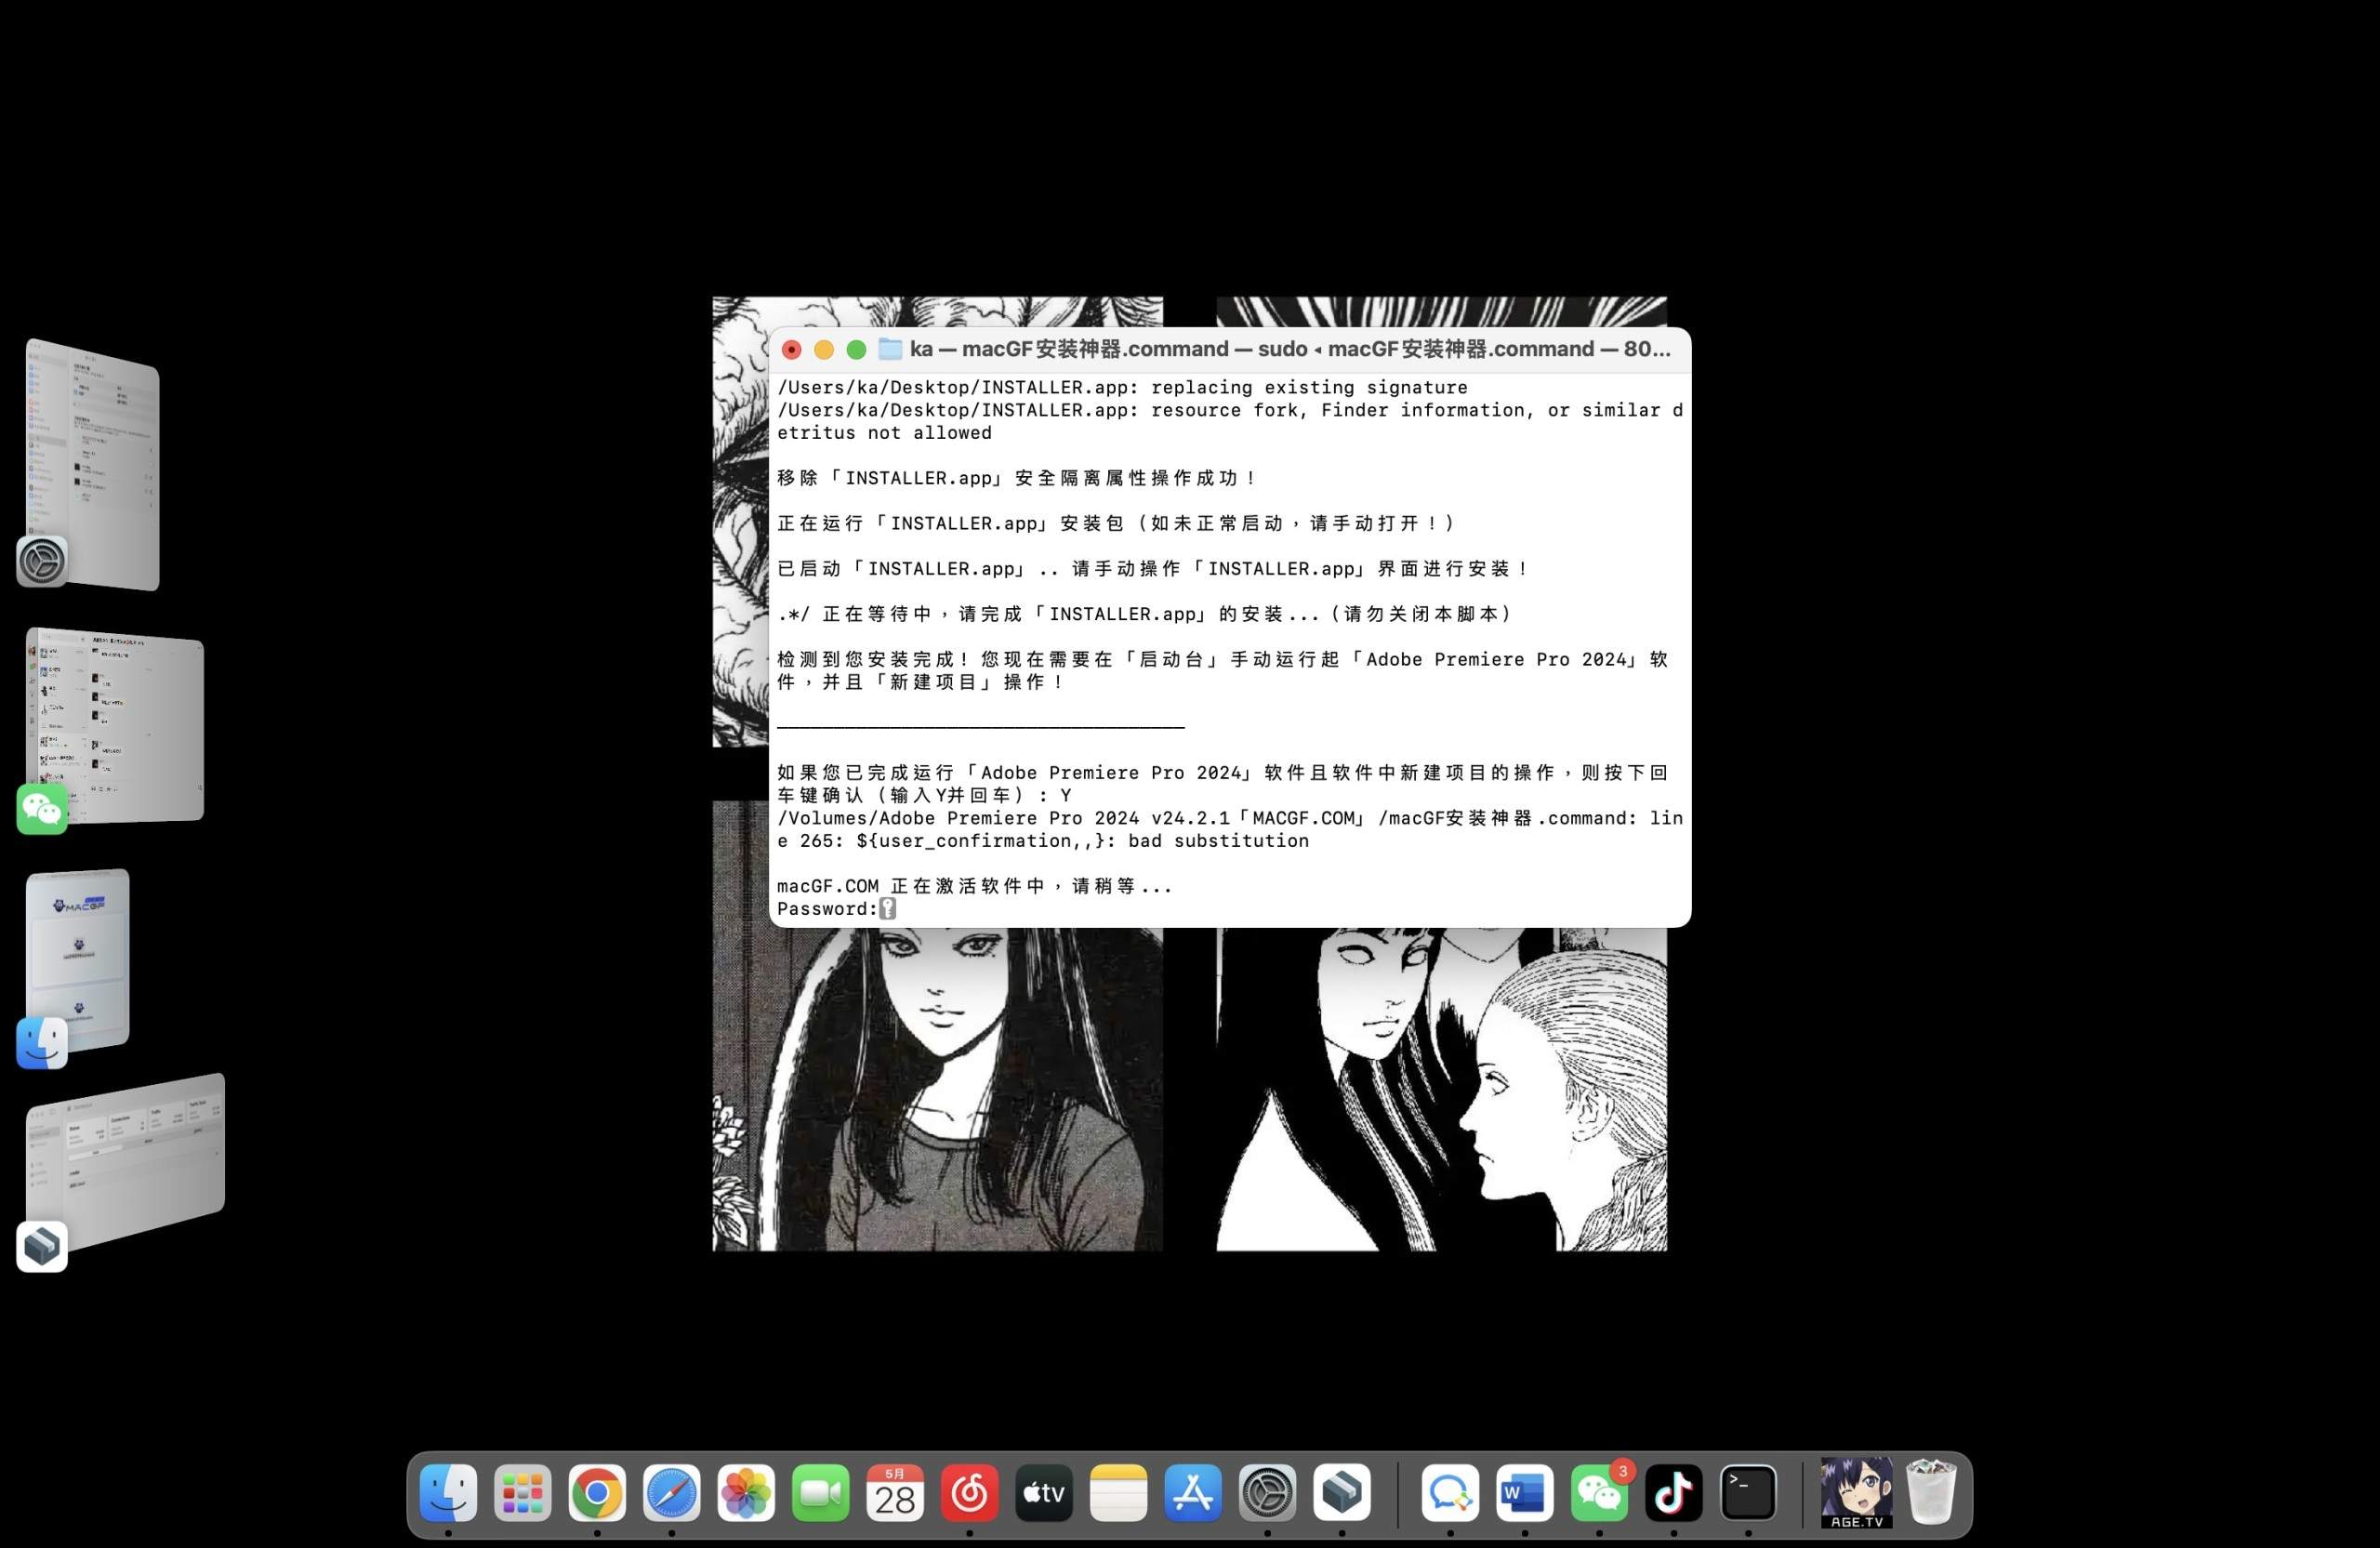Open Safari from the Dock
The image size is (2380, 1548).
tap(671, 1494)
